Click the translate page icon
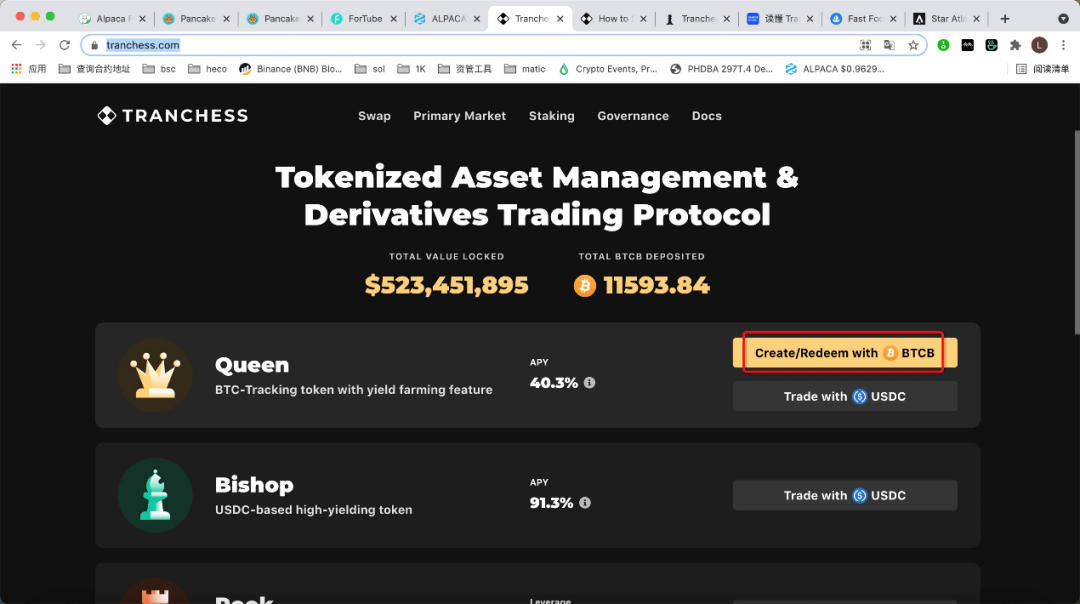The height and width of the screenshot is (604, 1080). [x=889, y=45]
